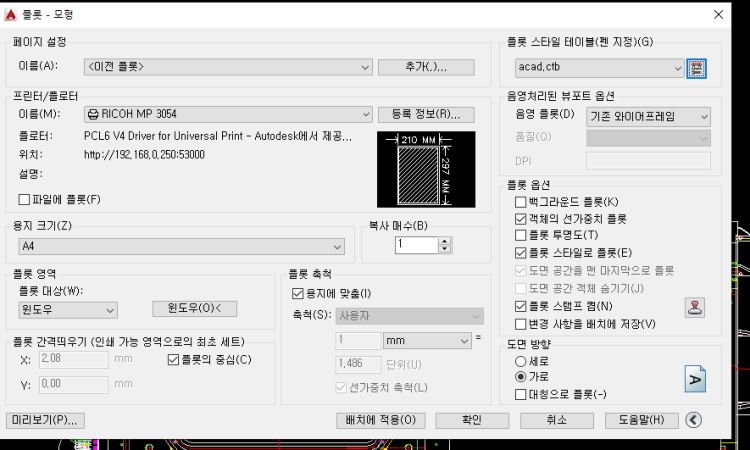
Task: Click the 등록 정보 button
Action: coord(425,114)
